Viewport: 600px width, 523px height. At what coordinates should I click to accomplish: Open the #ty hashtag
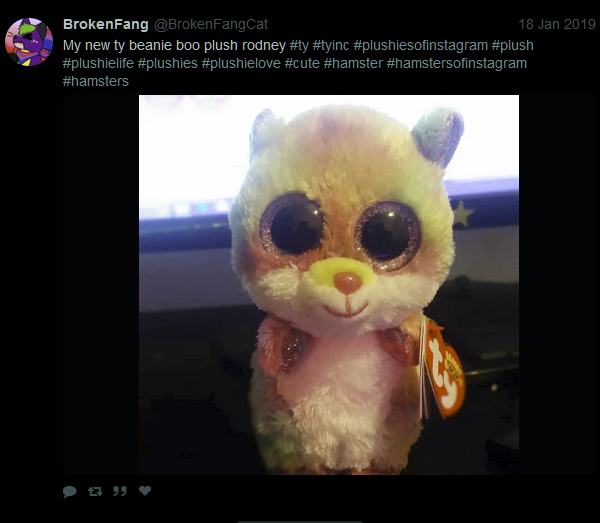pos(299,45)
